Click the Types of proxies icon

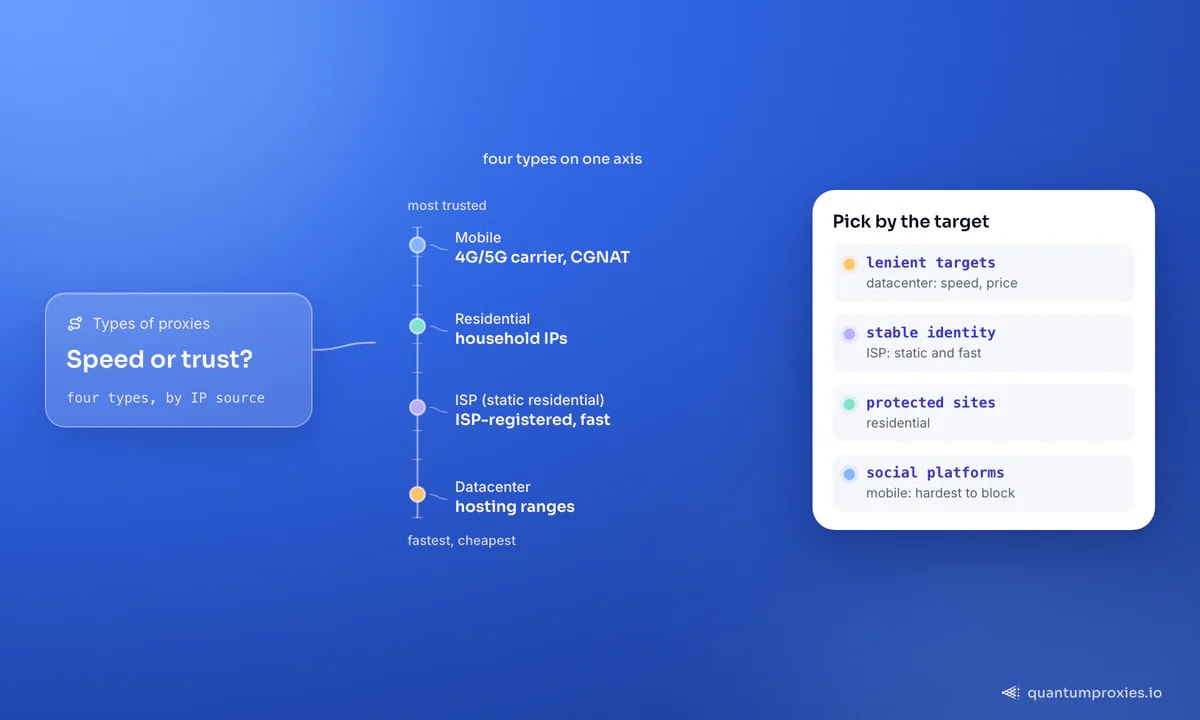75,324
